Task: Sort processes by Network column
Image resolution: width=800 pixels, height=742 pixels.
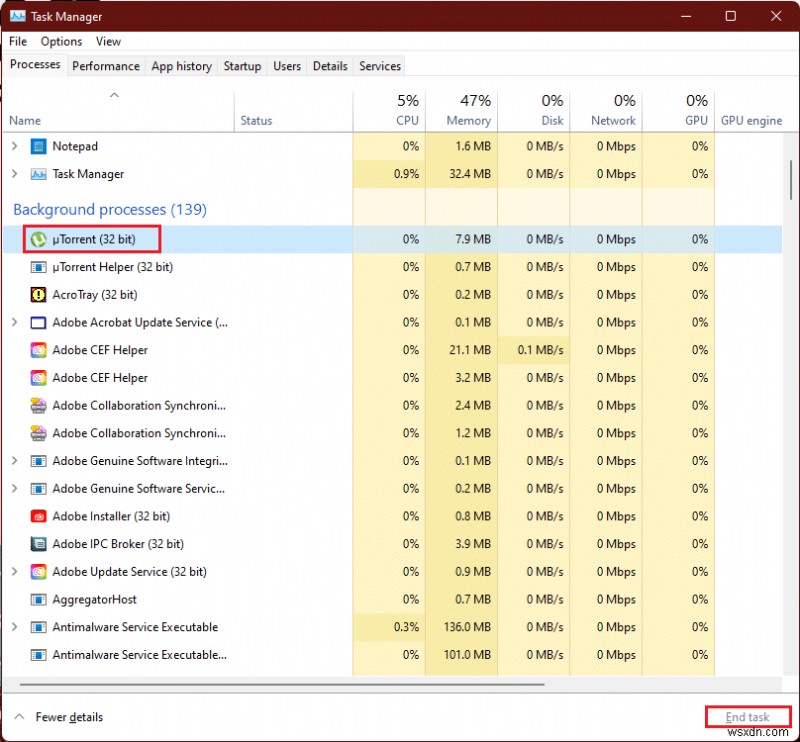Action: (606, 111)
